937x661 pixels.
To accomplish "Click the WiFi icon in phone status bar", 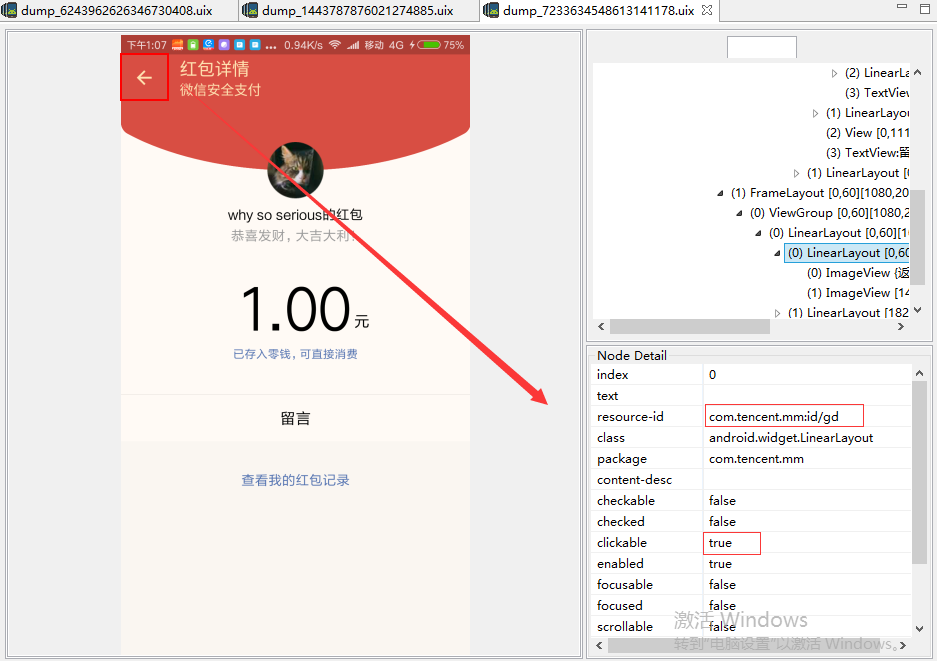I will point(335,45).
